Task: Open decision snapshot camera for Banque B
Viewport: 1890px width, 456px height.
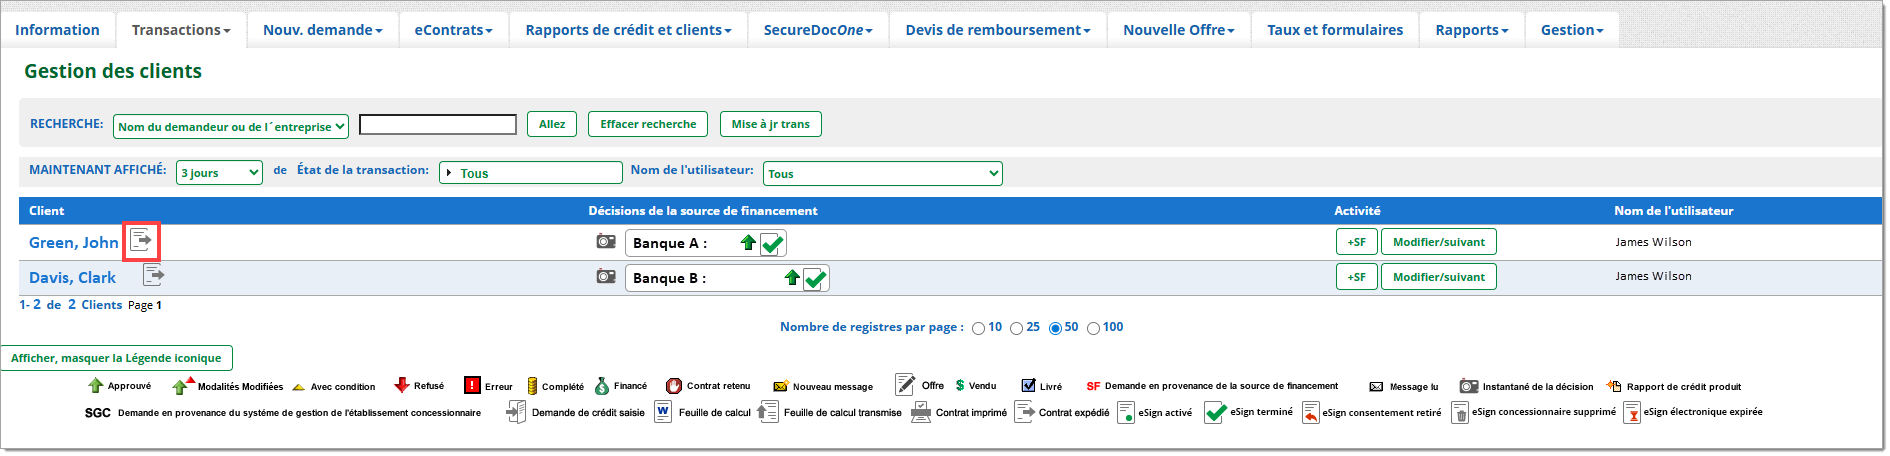Action: point(606,276)
